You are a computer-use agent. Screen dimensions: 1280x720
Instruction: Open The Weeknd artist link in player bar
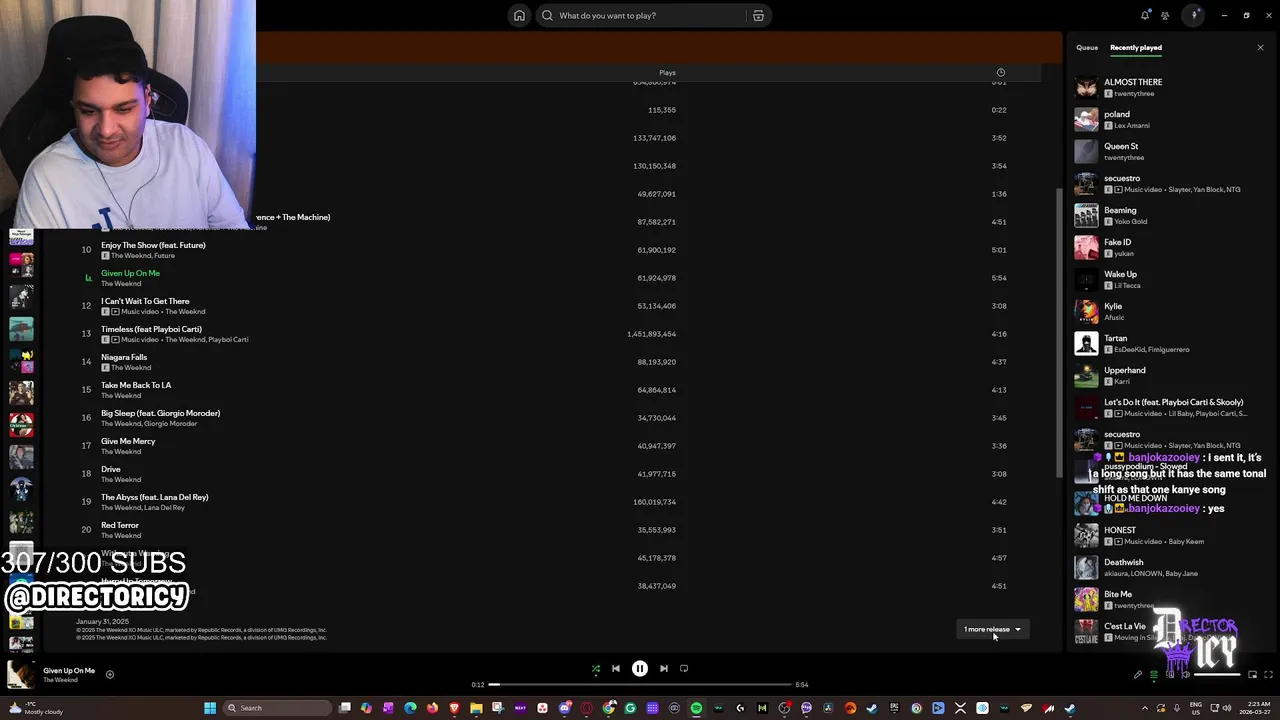click(60, 680)
